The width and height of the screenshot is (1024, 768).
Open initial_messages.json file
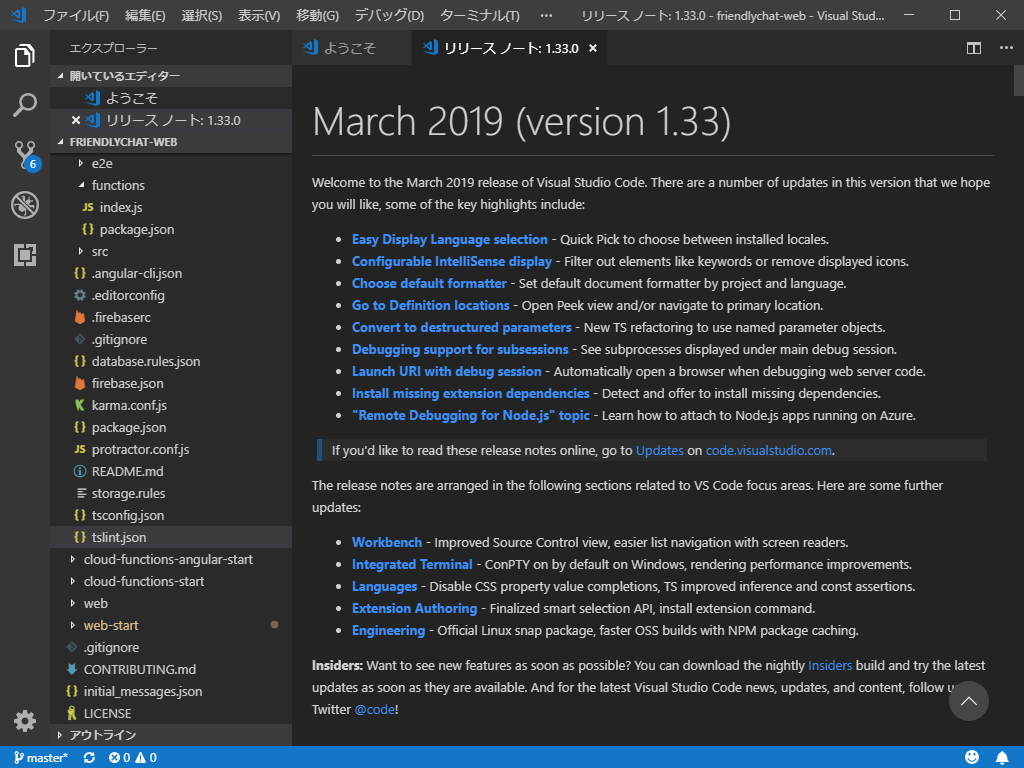coord(171,692)
